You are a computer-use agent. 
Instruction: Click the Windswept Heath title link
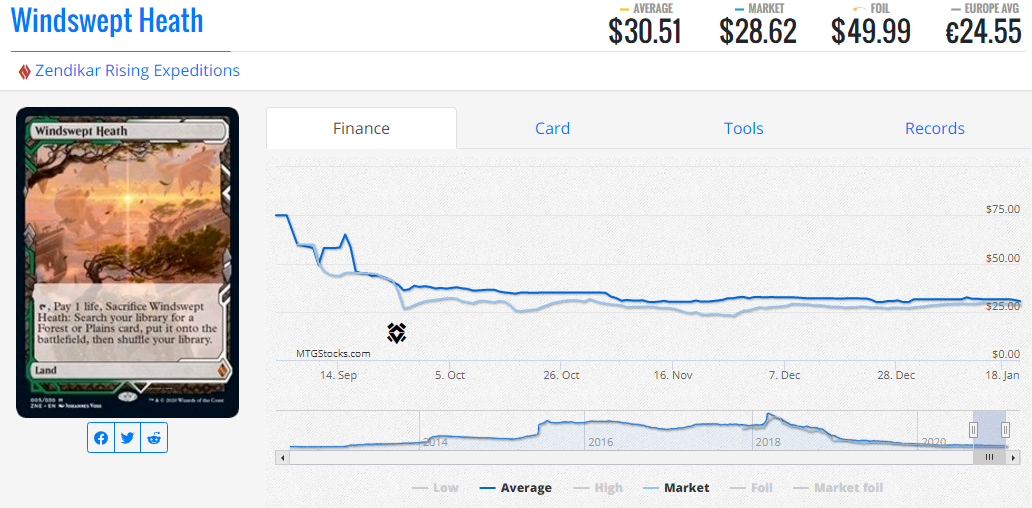pyautogui.click(x=107, y=21)
